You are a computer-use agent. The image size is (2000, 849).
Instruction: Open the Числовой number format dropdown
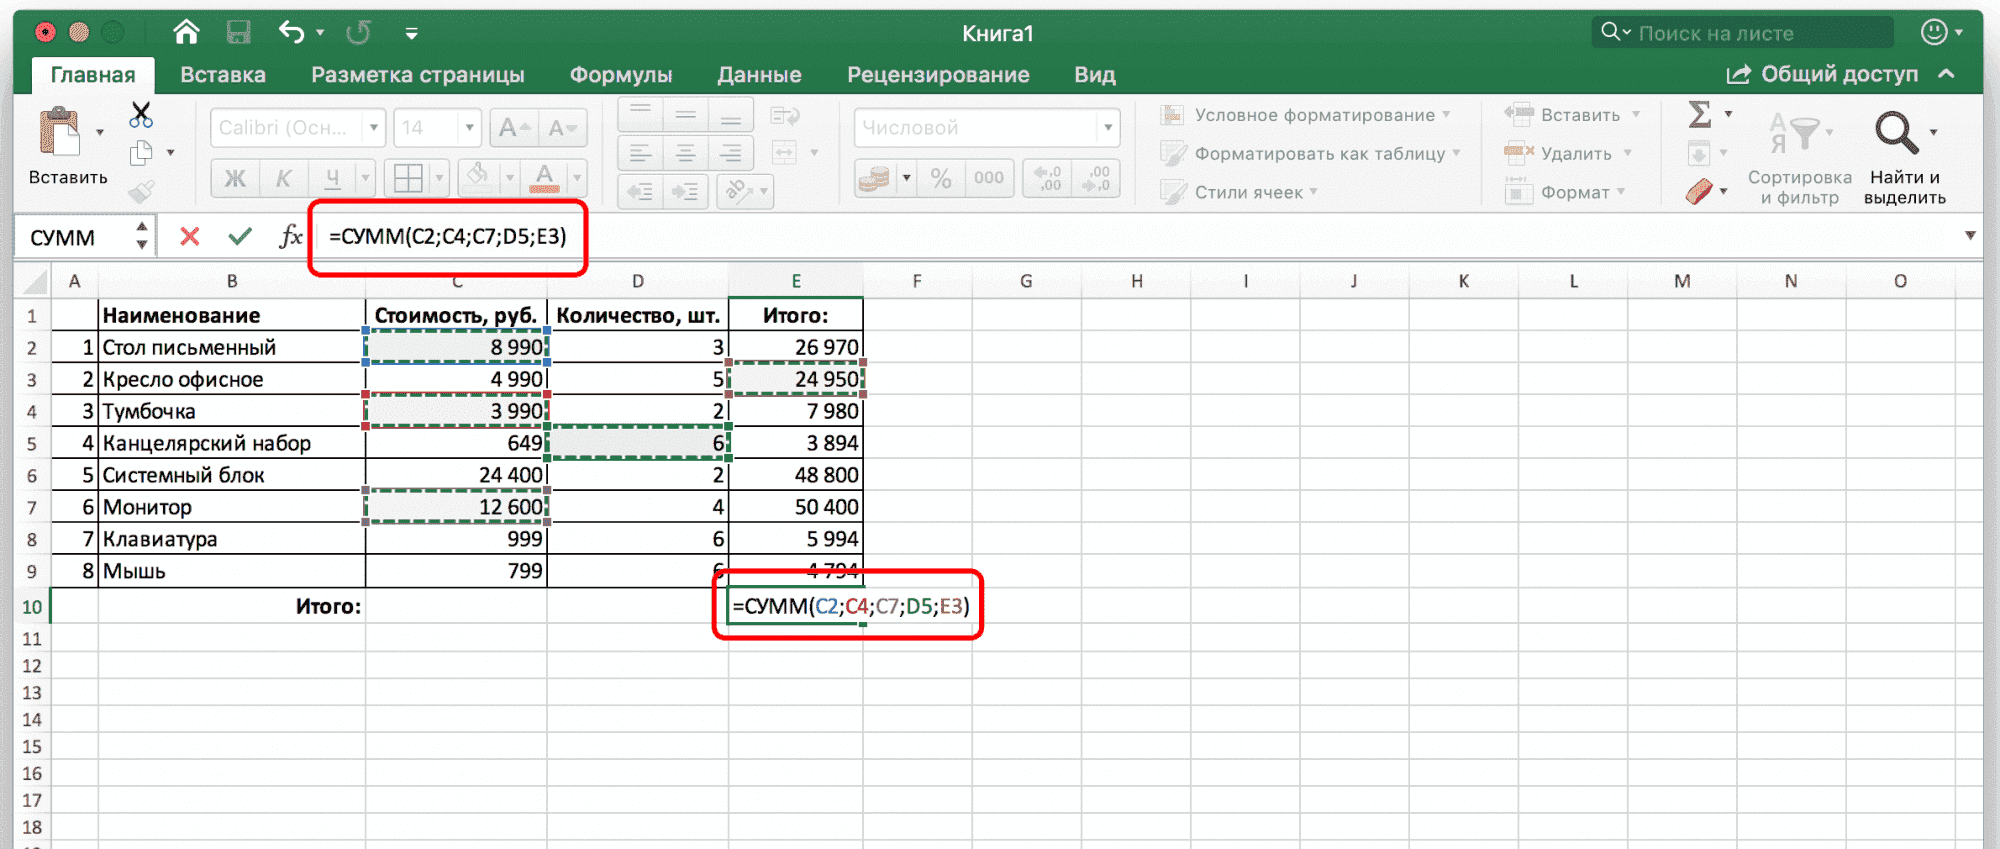[x=1107, y=128]
